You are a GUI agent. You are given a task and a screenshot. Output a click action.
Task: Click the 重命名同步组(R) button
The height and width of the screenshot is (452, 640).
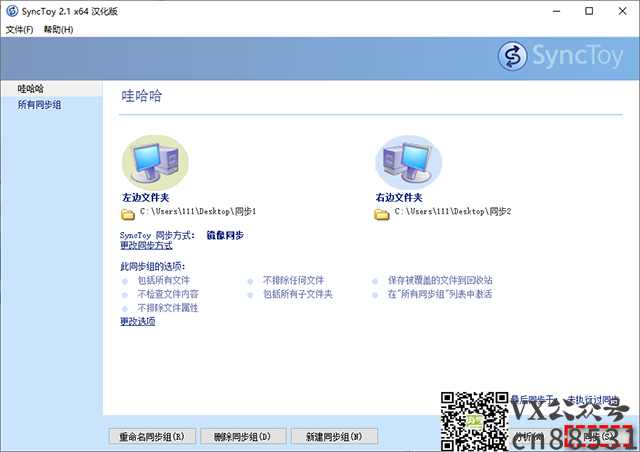(152, 436)
